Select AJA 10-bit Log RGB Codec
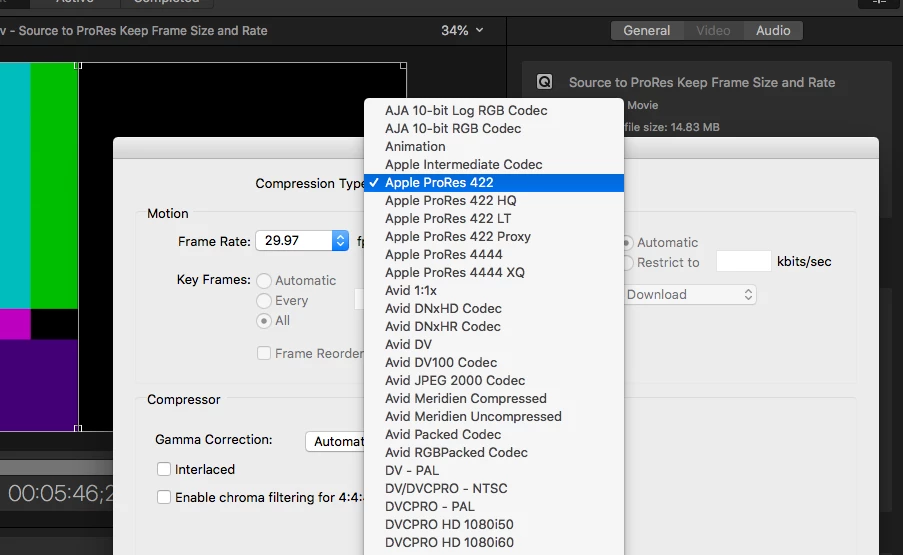The image size is (903, 555). click(494, 111)
